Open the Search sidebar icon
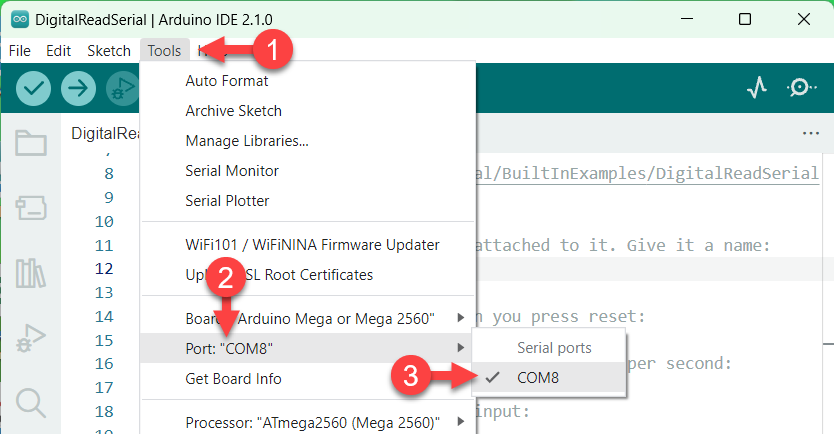This screenshot has height=434, width=834. pos(31,403)
